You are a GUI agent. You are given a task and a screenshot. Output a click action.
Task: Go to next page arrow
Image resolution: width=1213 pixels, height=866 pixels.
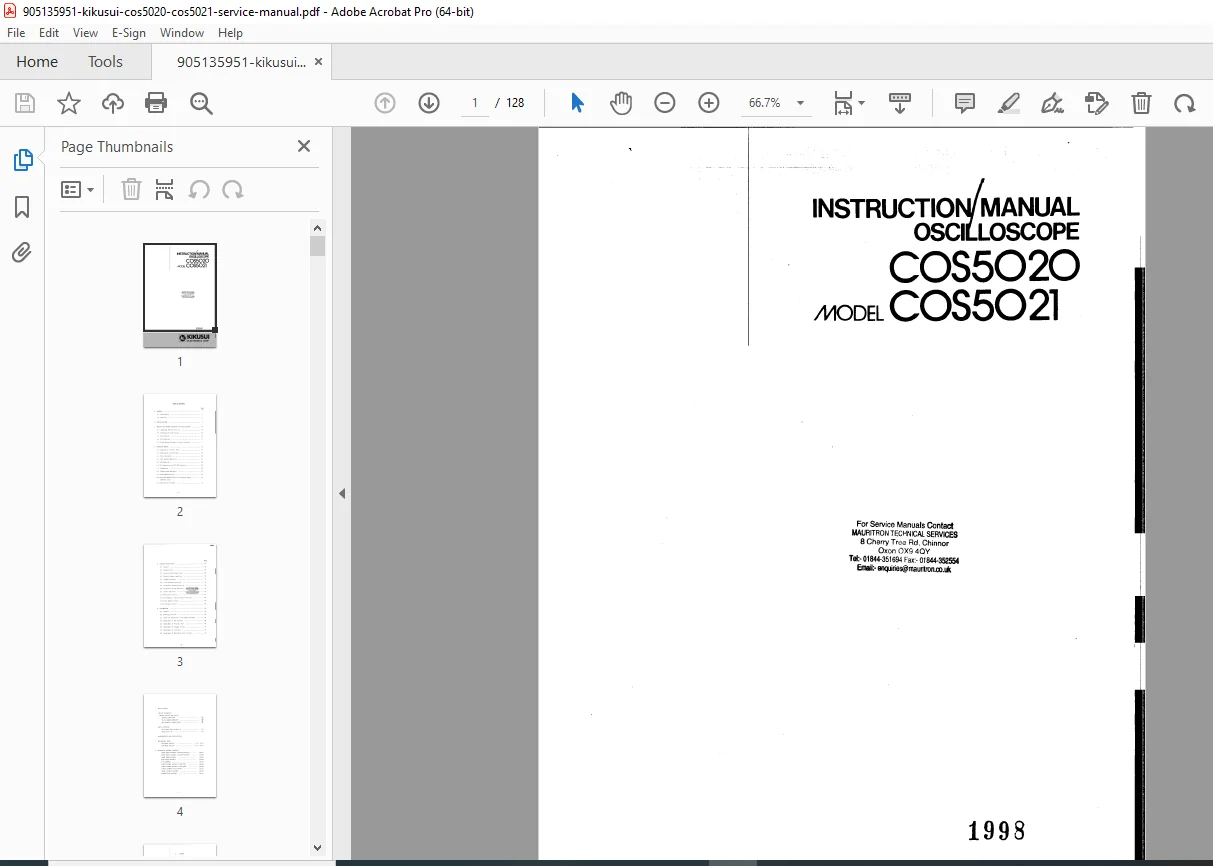tap(429, 103)
